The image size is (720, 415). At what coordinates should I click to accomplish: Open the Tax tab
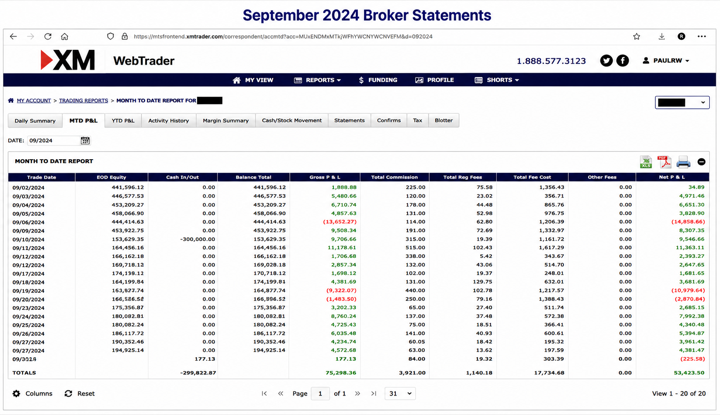[417, 121]
